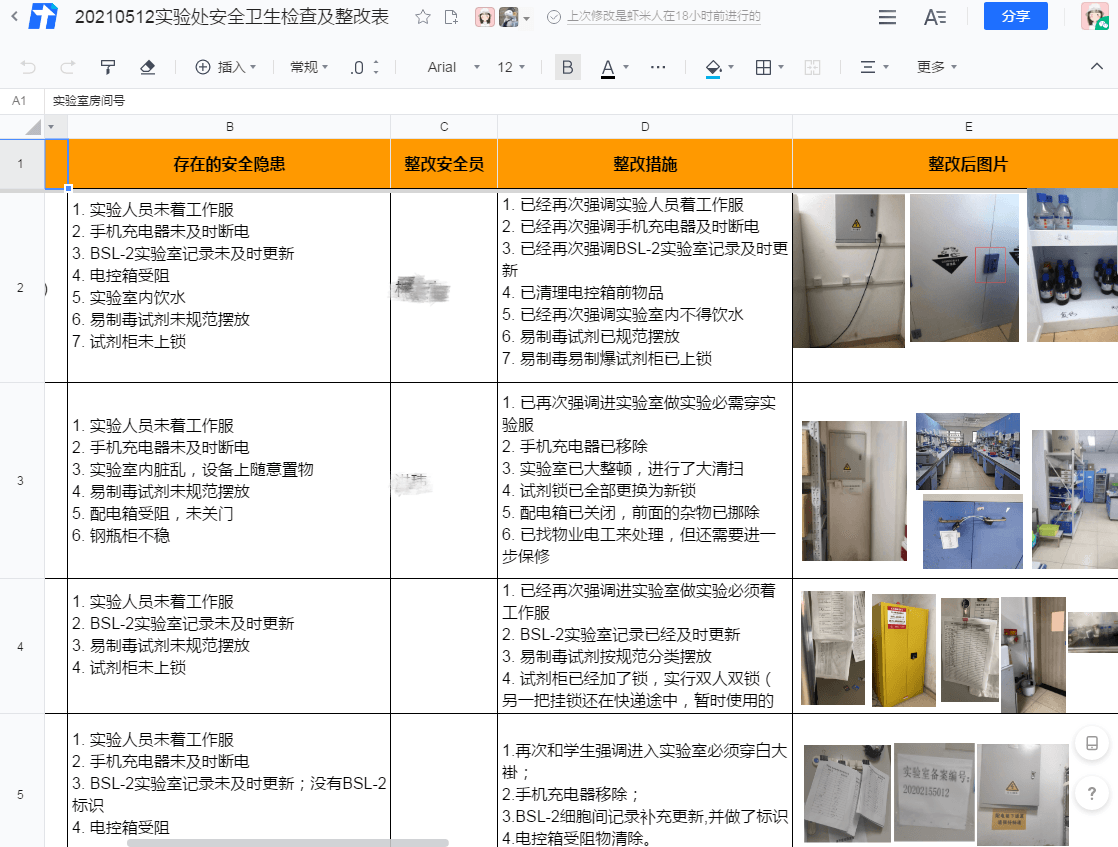Open the hamburger menu at top right
Viewport: 1118px width, 847px height.
[x=886, y=17]
